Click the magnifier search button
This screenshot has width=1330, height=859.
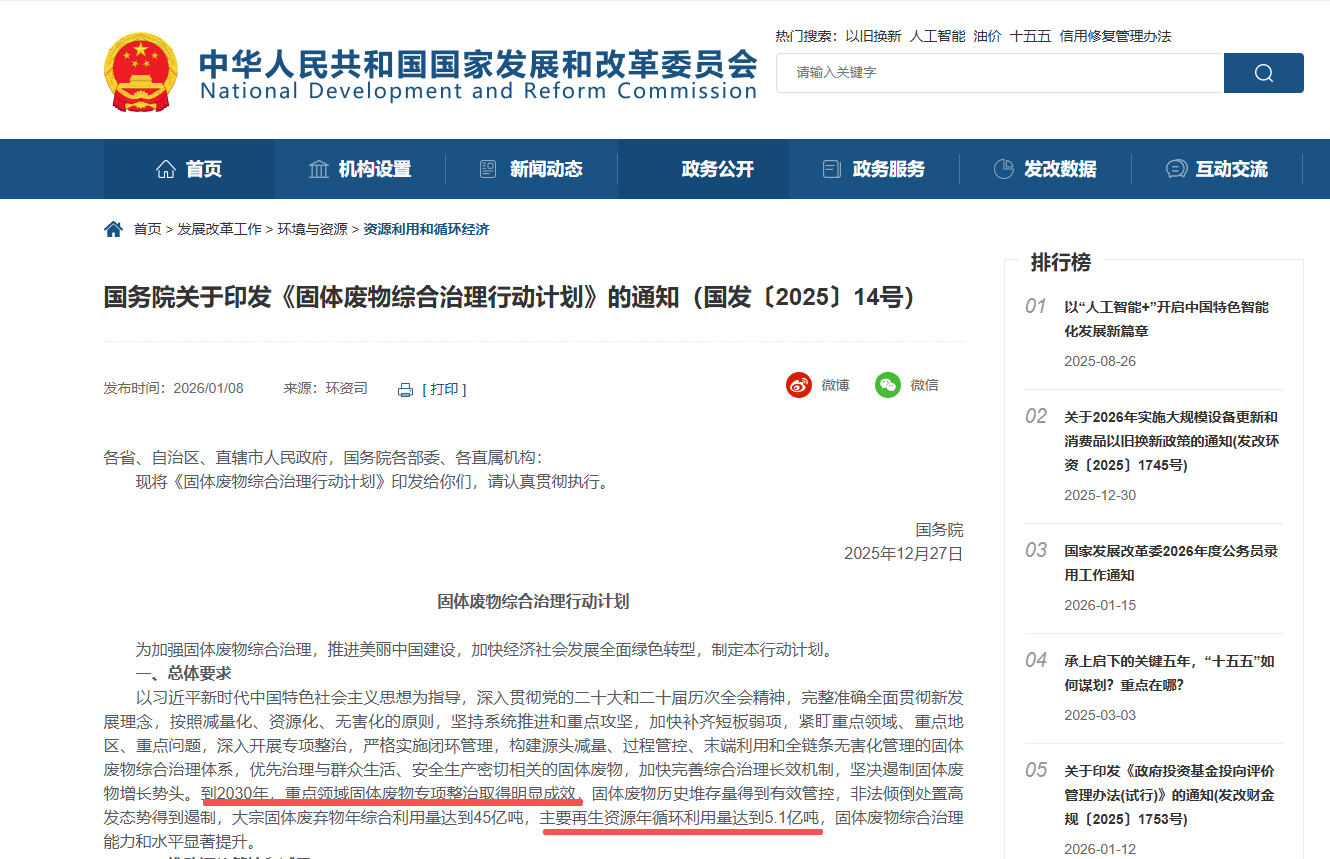pyautogui.click(x=1263, y=73)
